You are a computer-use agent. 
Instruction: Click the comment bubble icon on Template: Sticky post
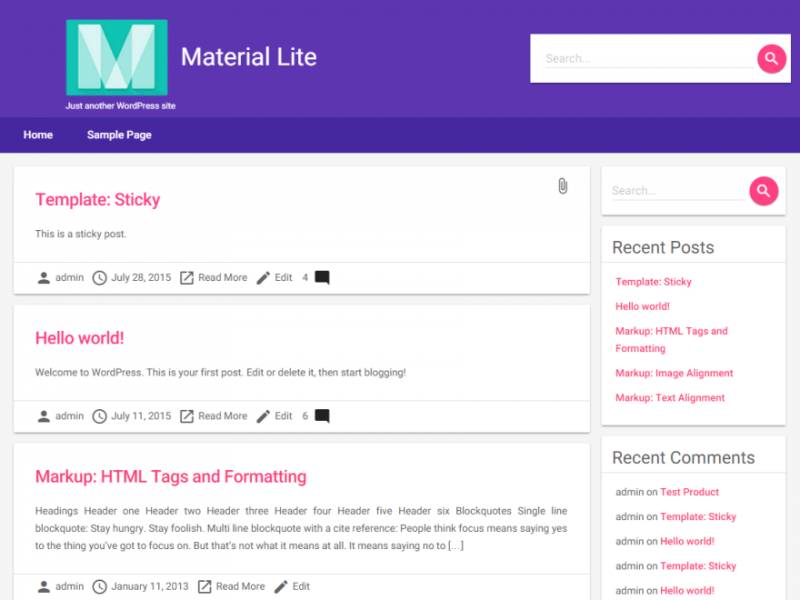point(321,277)
